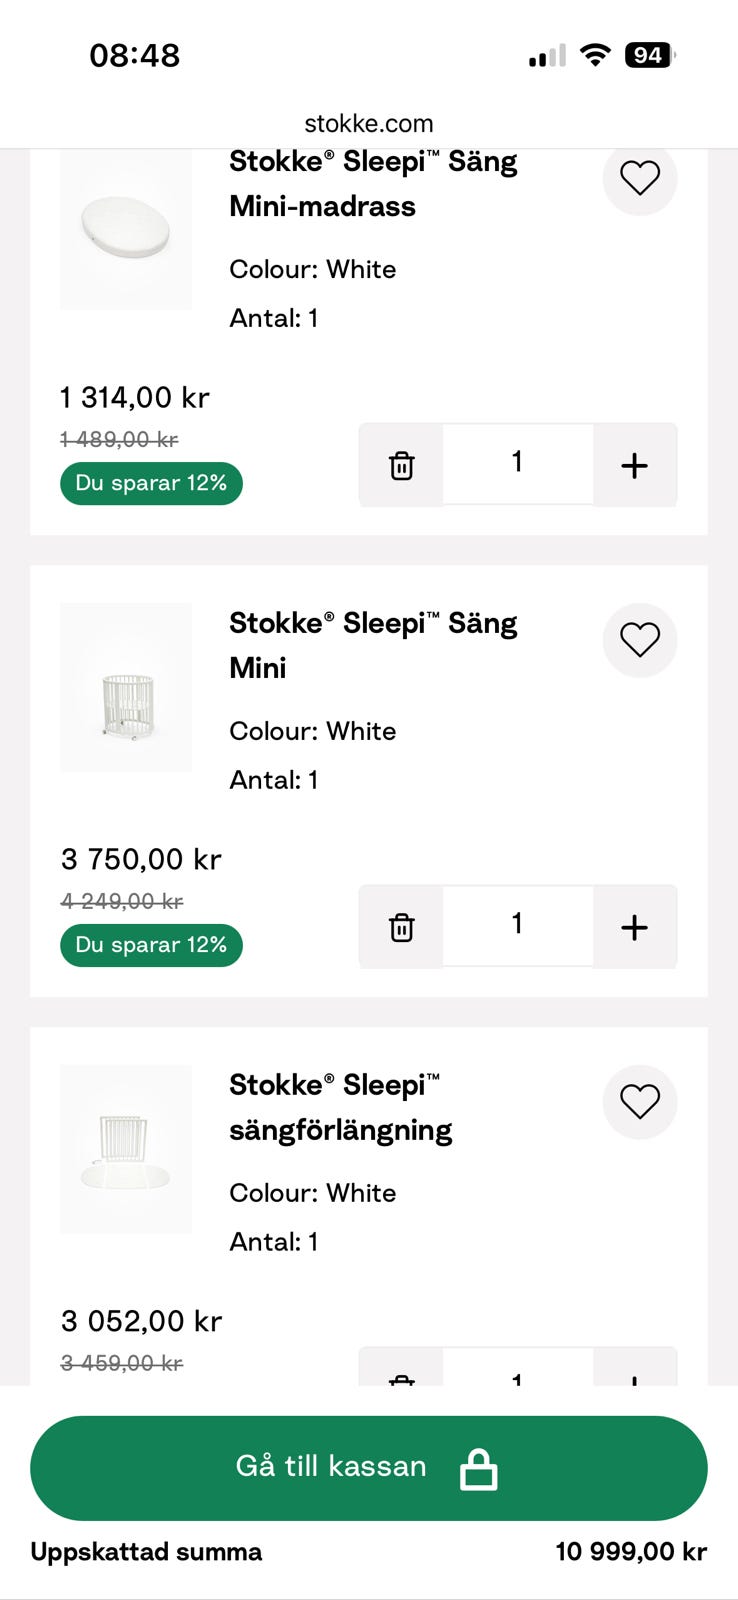738x1600 pixels.
Task: Add Sleepi sängförlängning to wishlist heart
Action: [x=640, y=1102]
